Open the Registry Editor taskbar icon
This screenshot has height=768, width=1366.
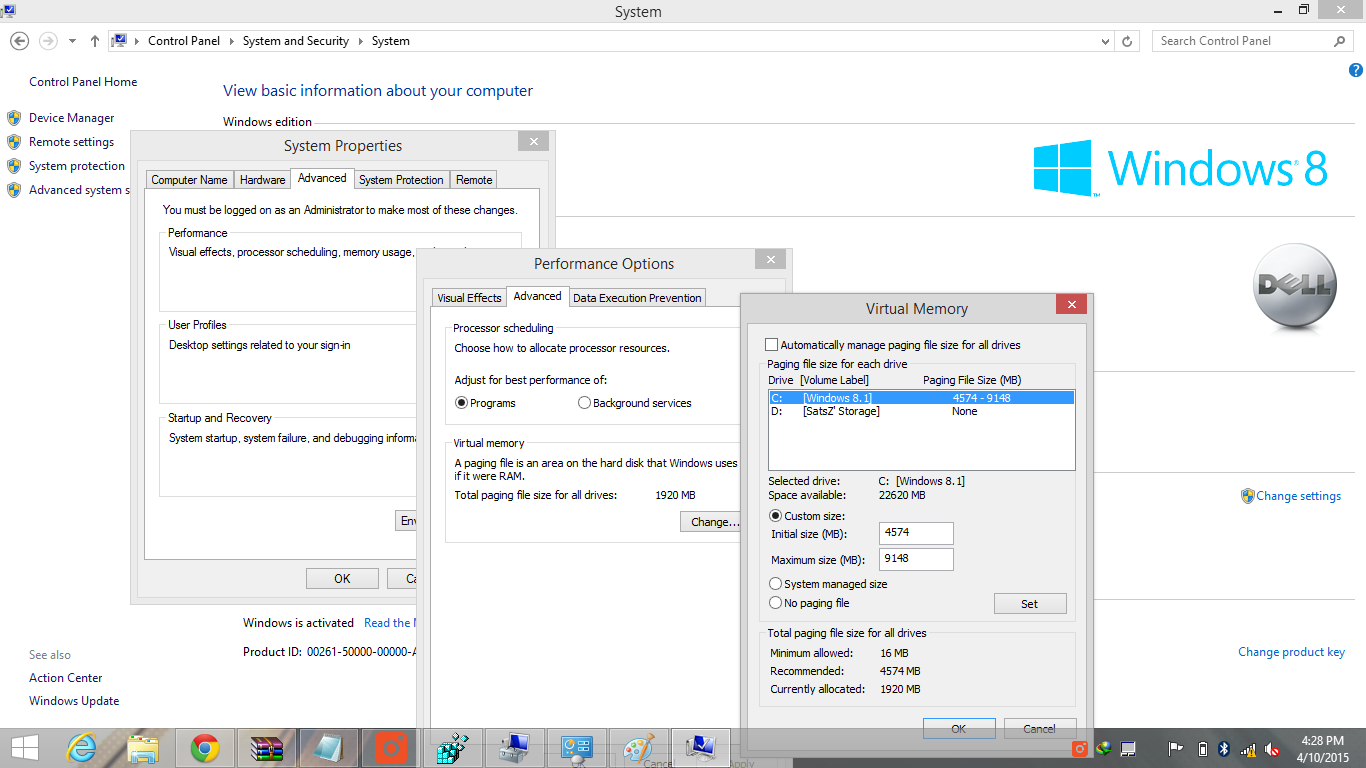coord(453,748)
